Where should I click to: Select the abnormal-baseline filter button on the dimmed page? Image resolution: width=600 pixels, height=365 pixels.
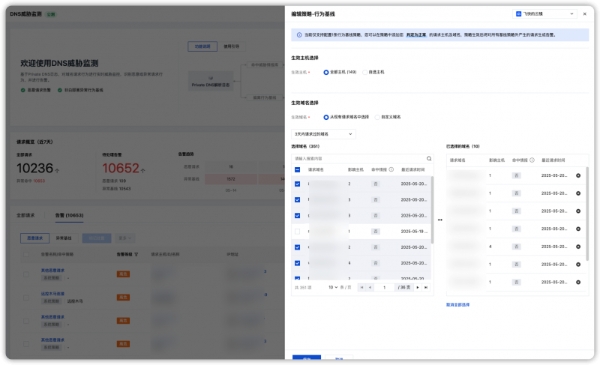point(64,238)
